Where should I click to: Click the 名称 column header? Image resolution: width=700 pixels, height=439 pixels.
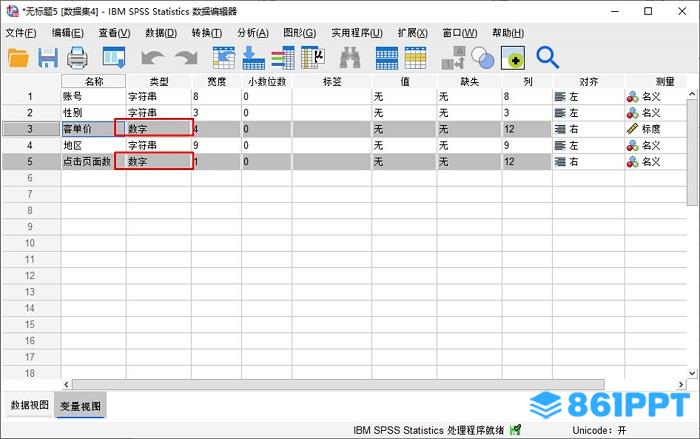pos(94,81)
